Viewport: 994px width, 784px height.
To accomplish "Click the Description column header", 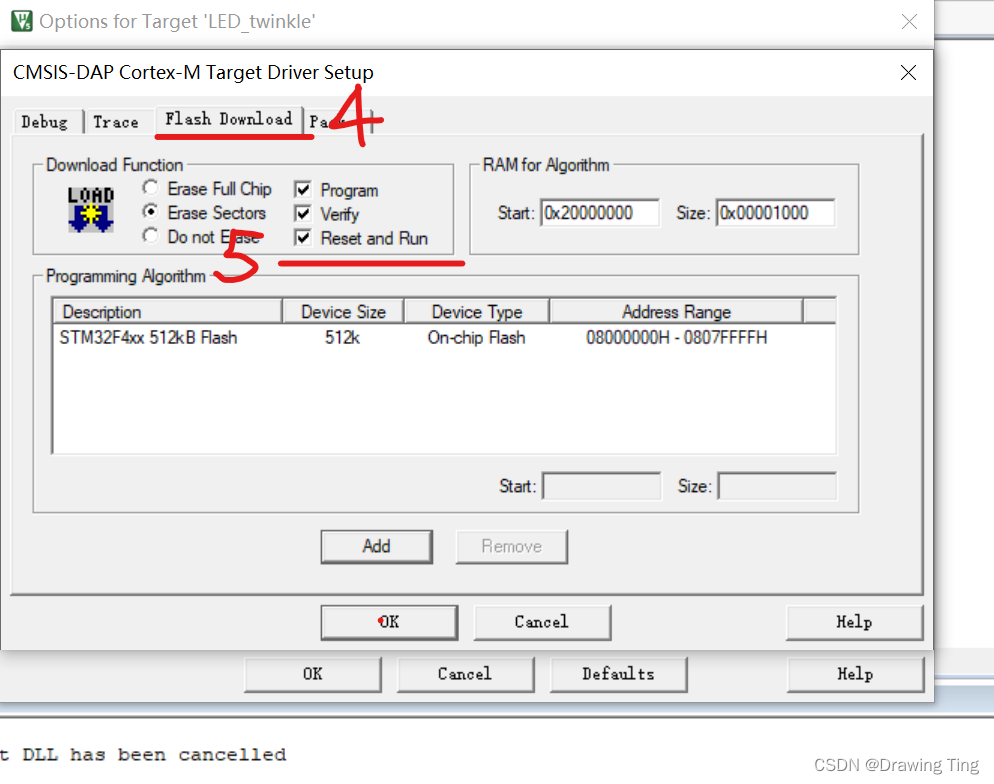I will pyautogui.click(x=167, y=312).
